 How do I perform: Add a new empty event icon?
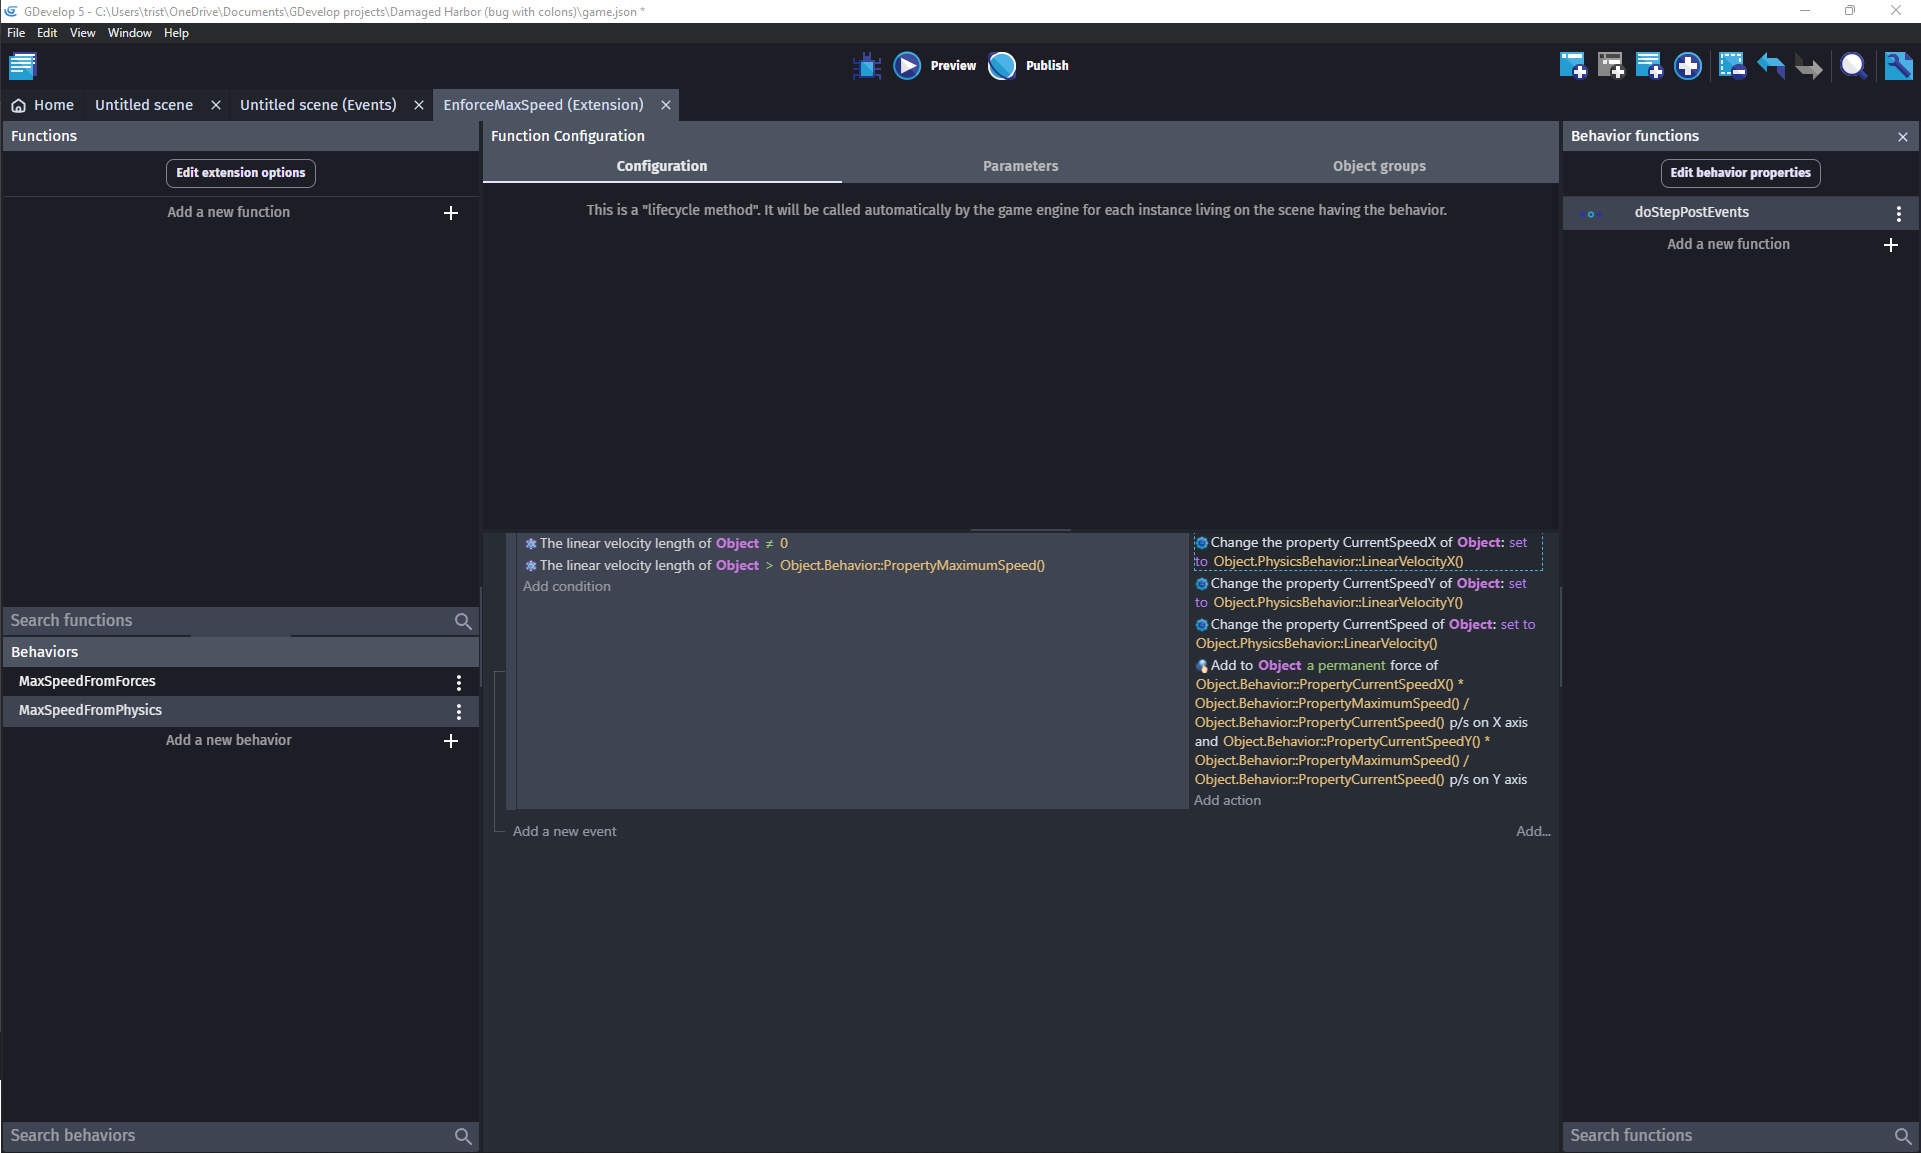coord(1572,66)
